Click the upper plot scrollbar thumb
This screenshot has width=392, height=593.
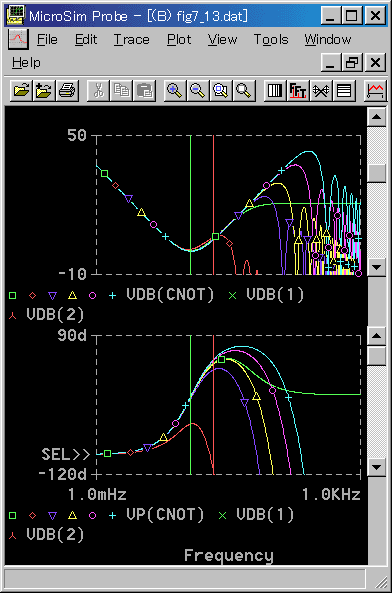(x=377, y=173)
